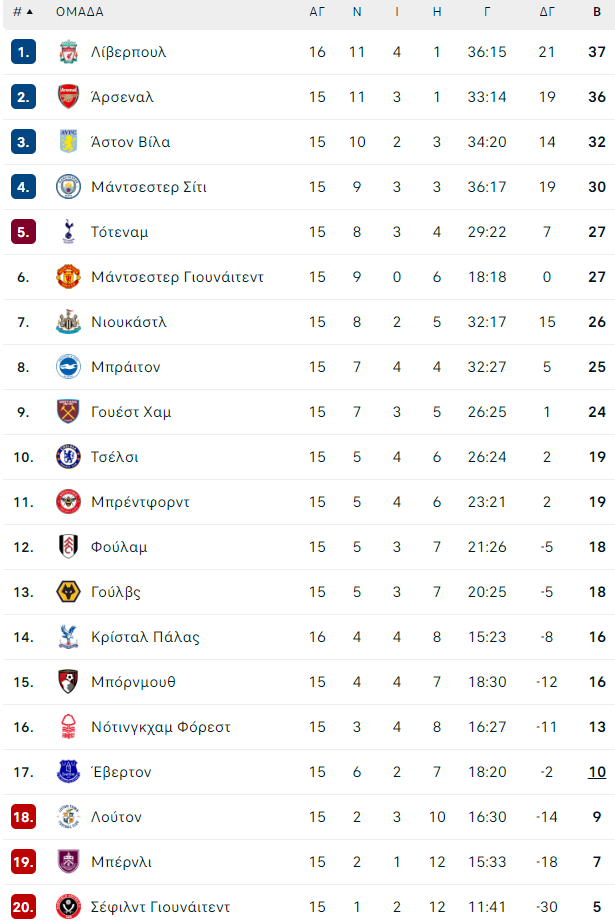Screen dimensions: 615x920
Task: Open the Μπράιτον team link
Action: [x=125, y=367]
